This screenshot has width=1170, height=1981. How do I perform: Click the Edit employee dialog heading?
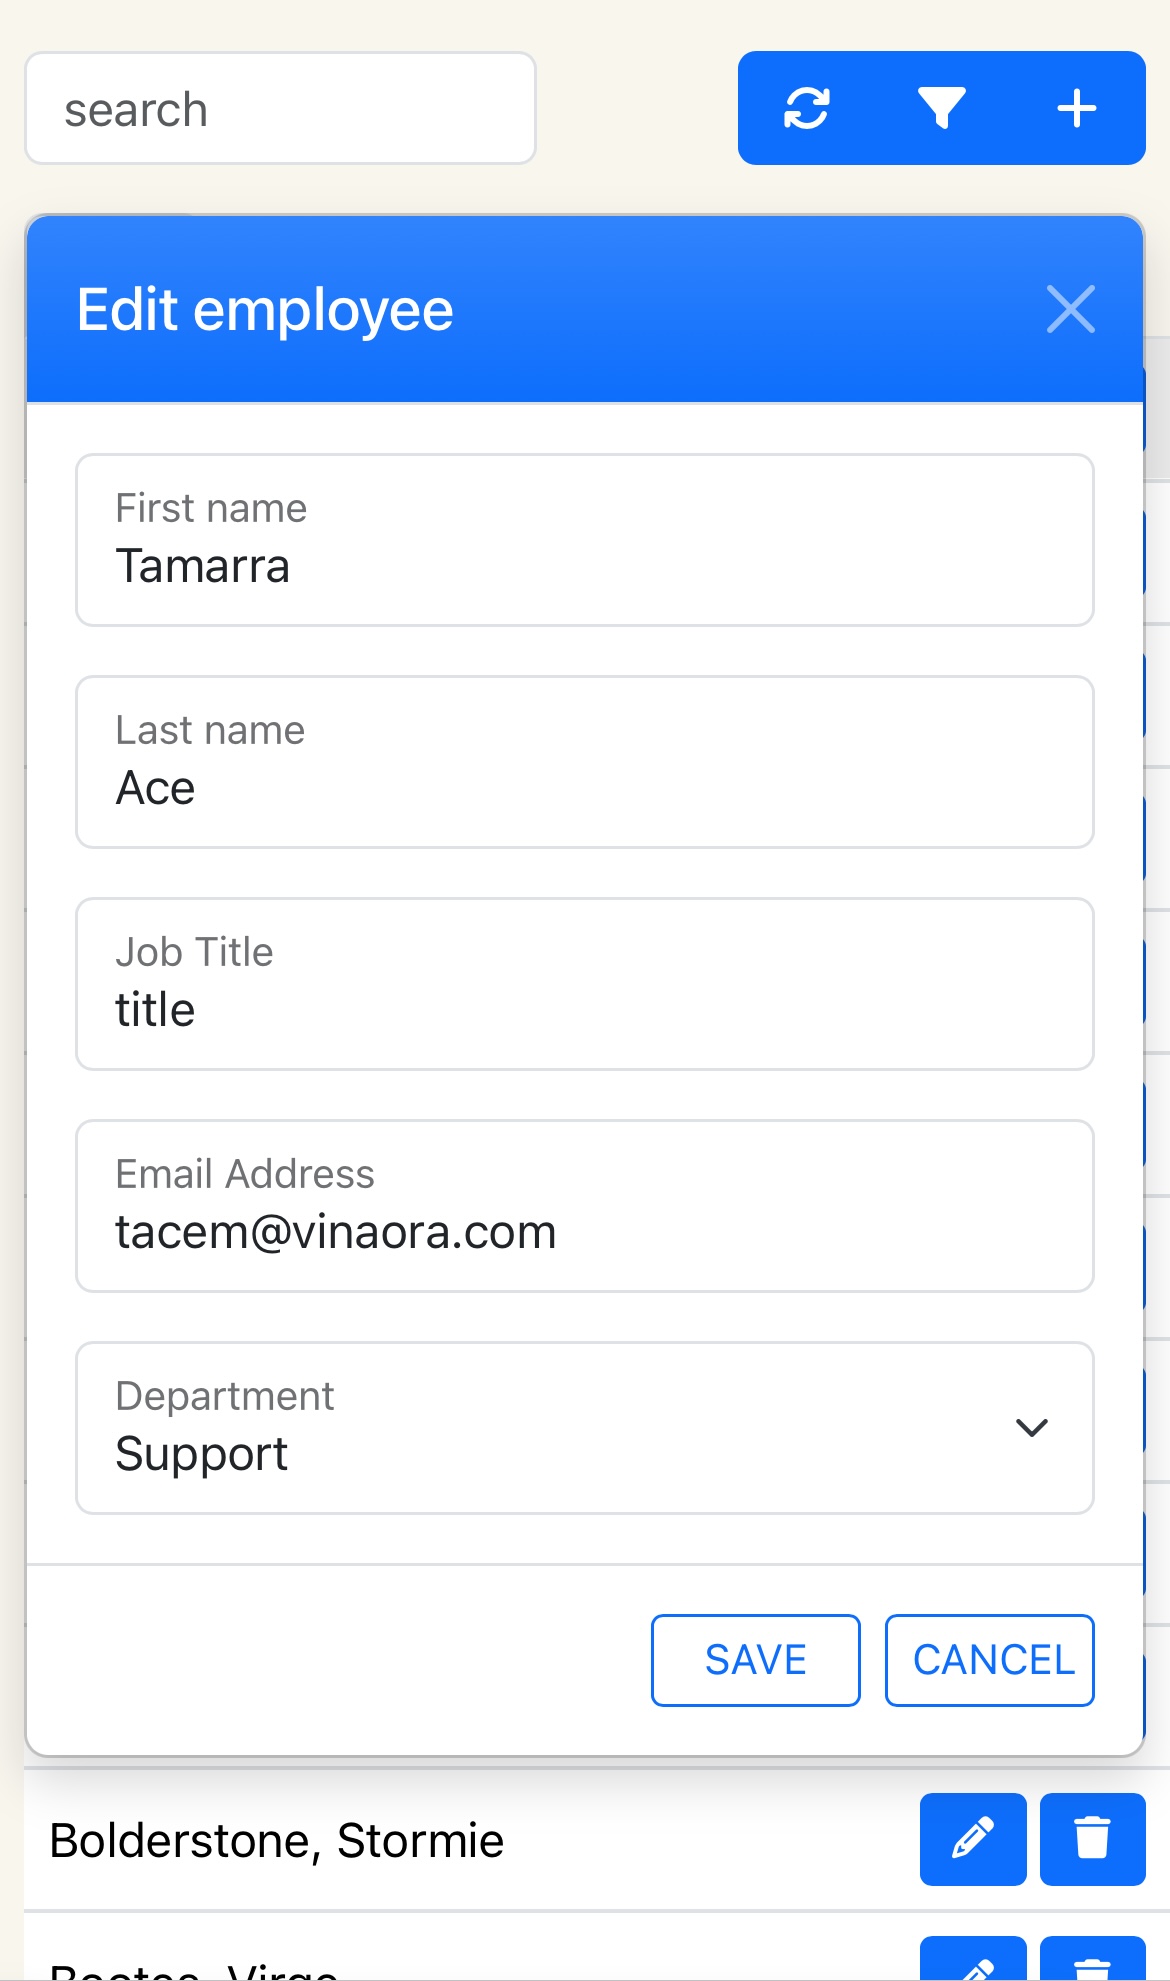[265, 310]
